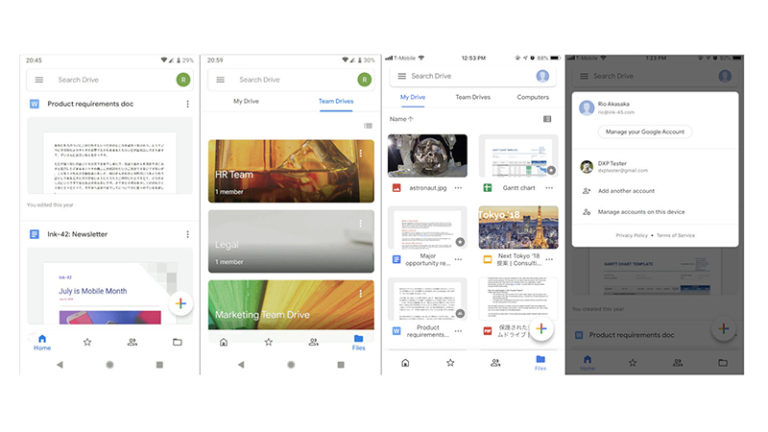Image resolution: width=768 pixels, height=432 pixels.
Task: Open more options for Product requirements doc card
Action: [x=188, y=104]
